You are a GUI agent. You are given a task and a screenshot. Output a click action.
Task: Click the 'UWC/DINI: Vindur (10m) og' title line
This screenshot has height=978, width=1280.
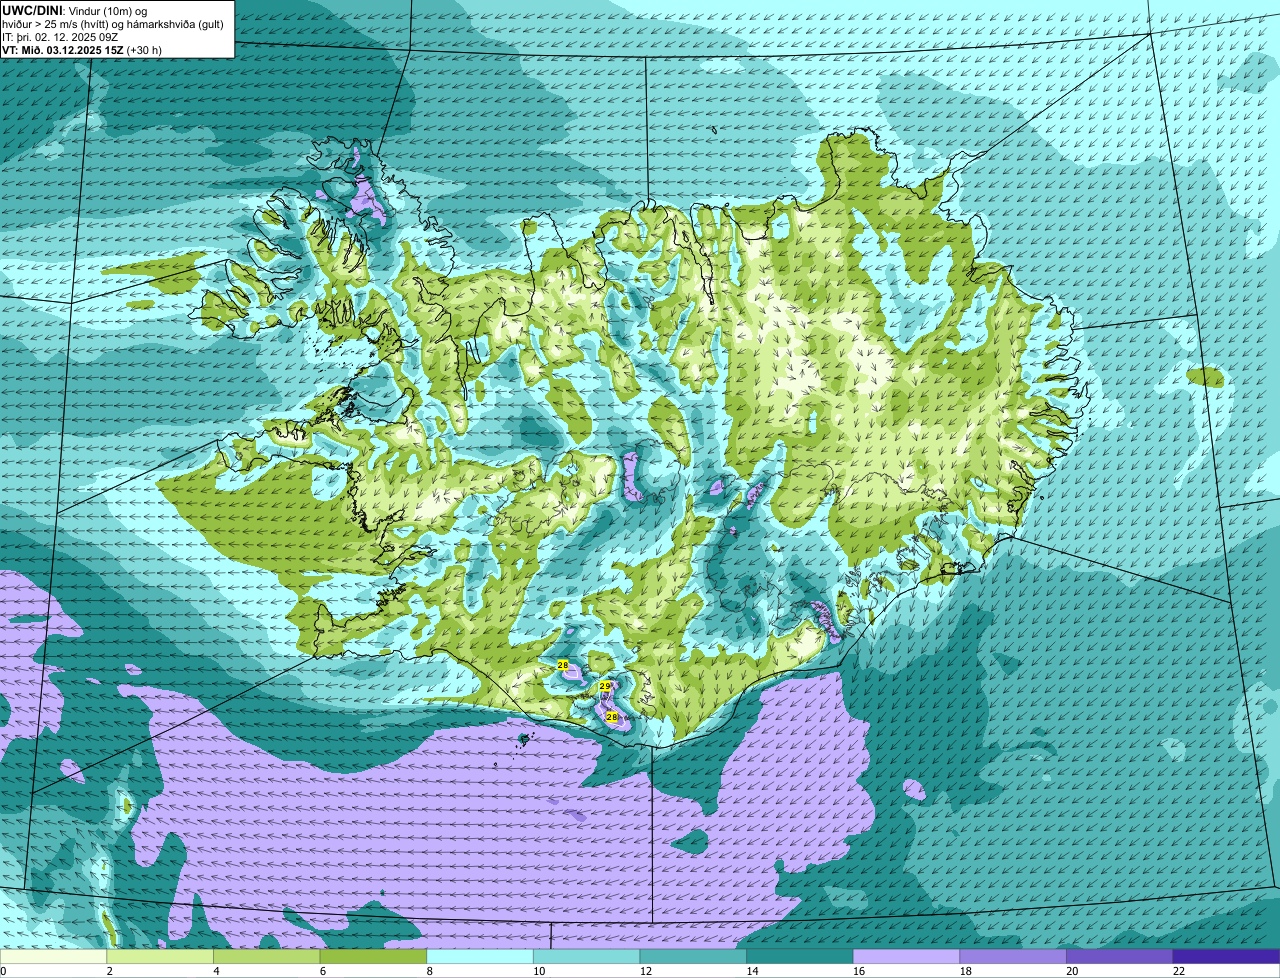click(74, 10)
